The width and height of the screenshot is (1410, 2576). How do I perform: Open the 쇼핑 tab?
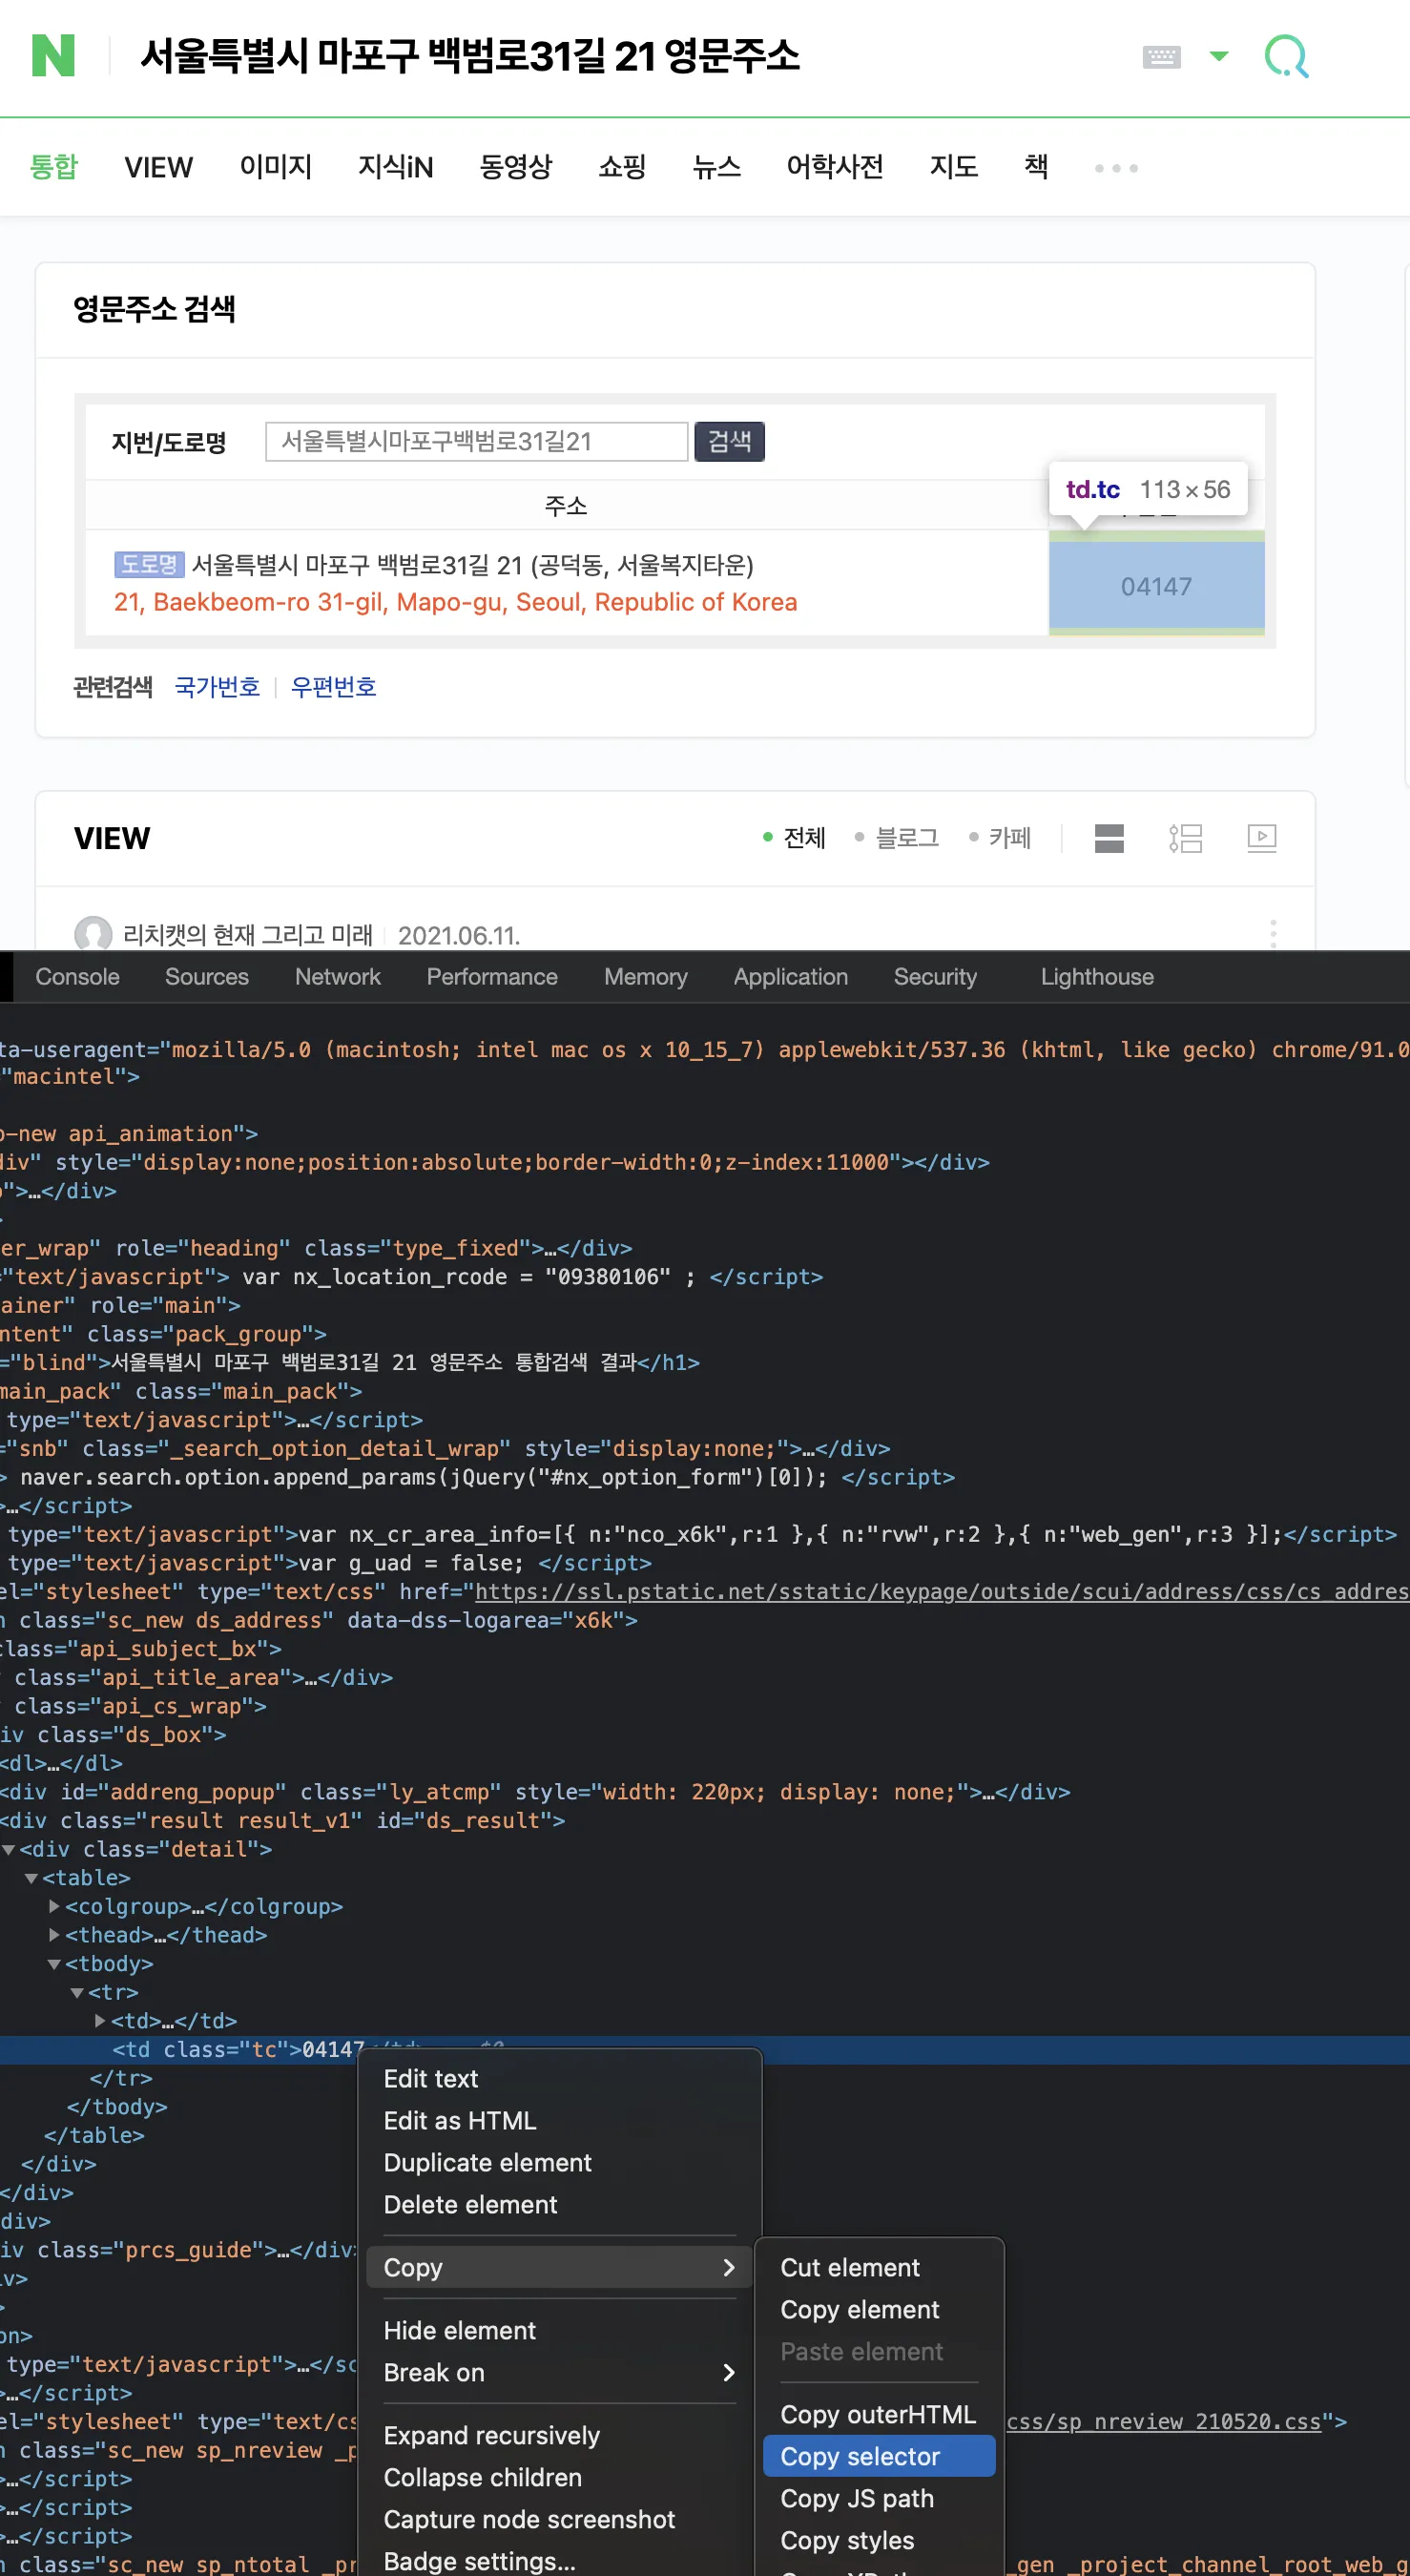click(622, 166)
